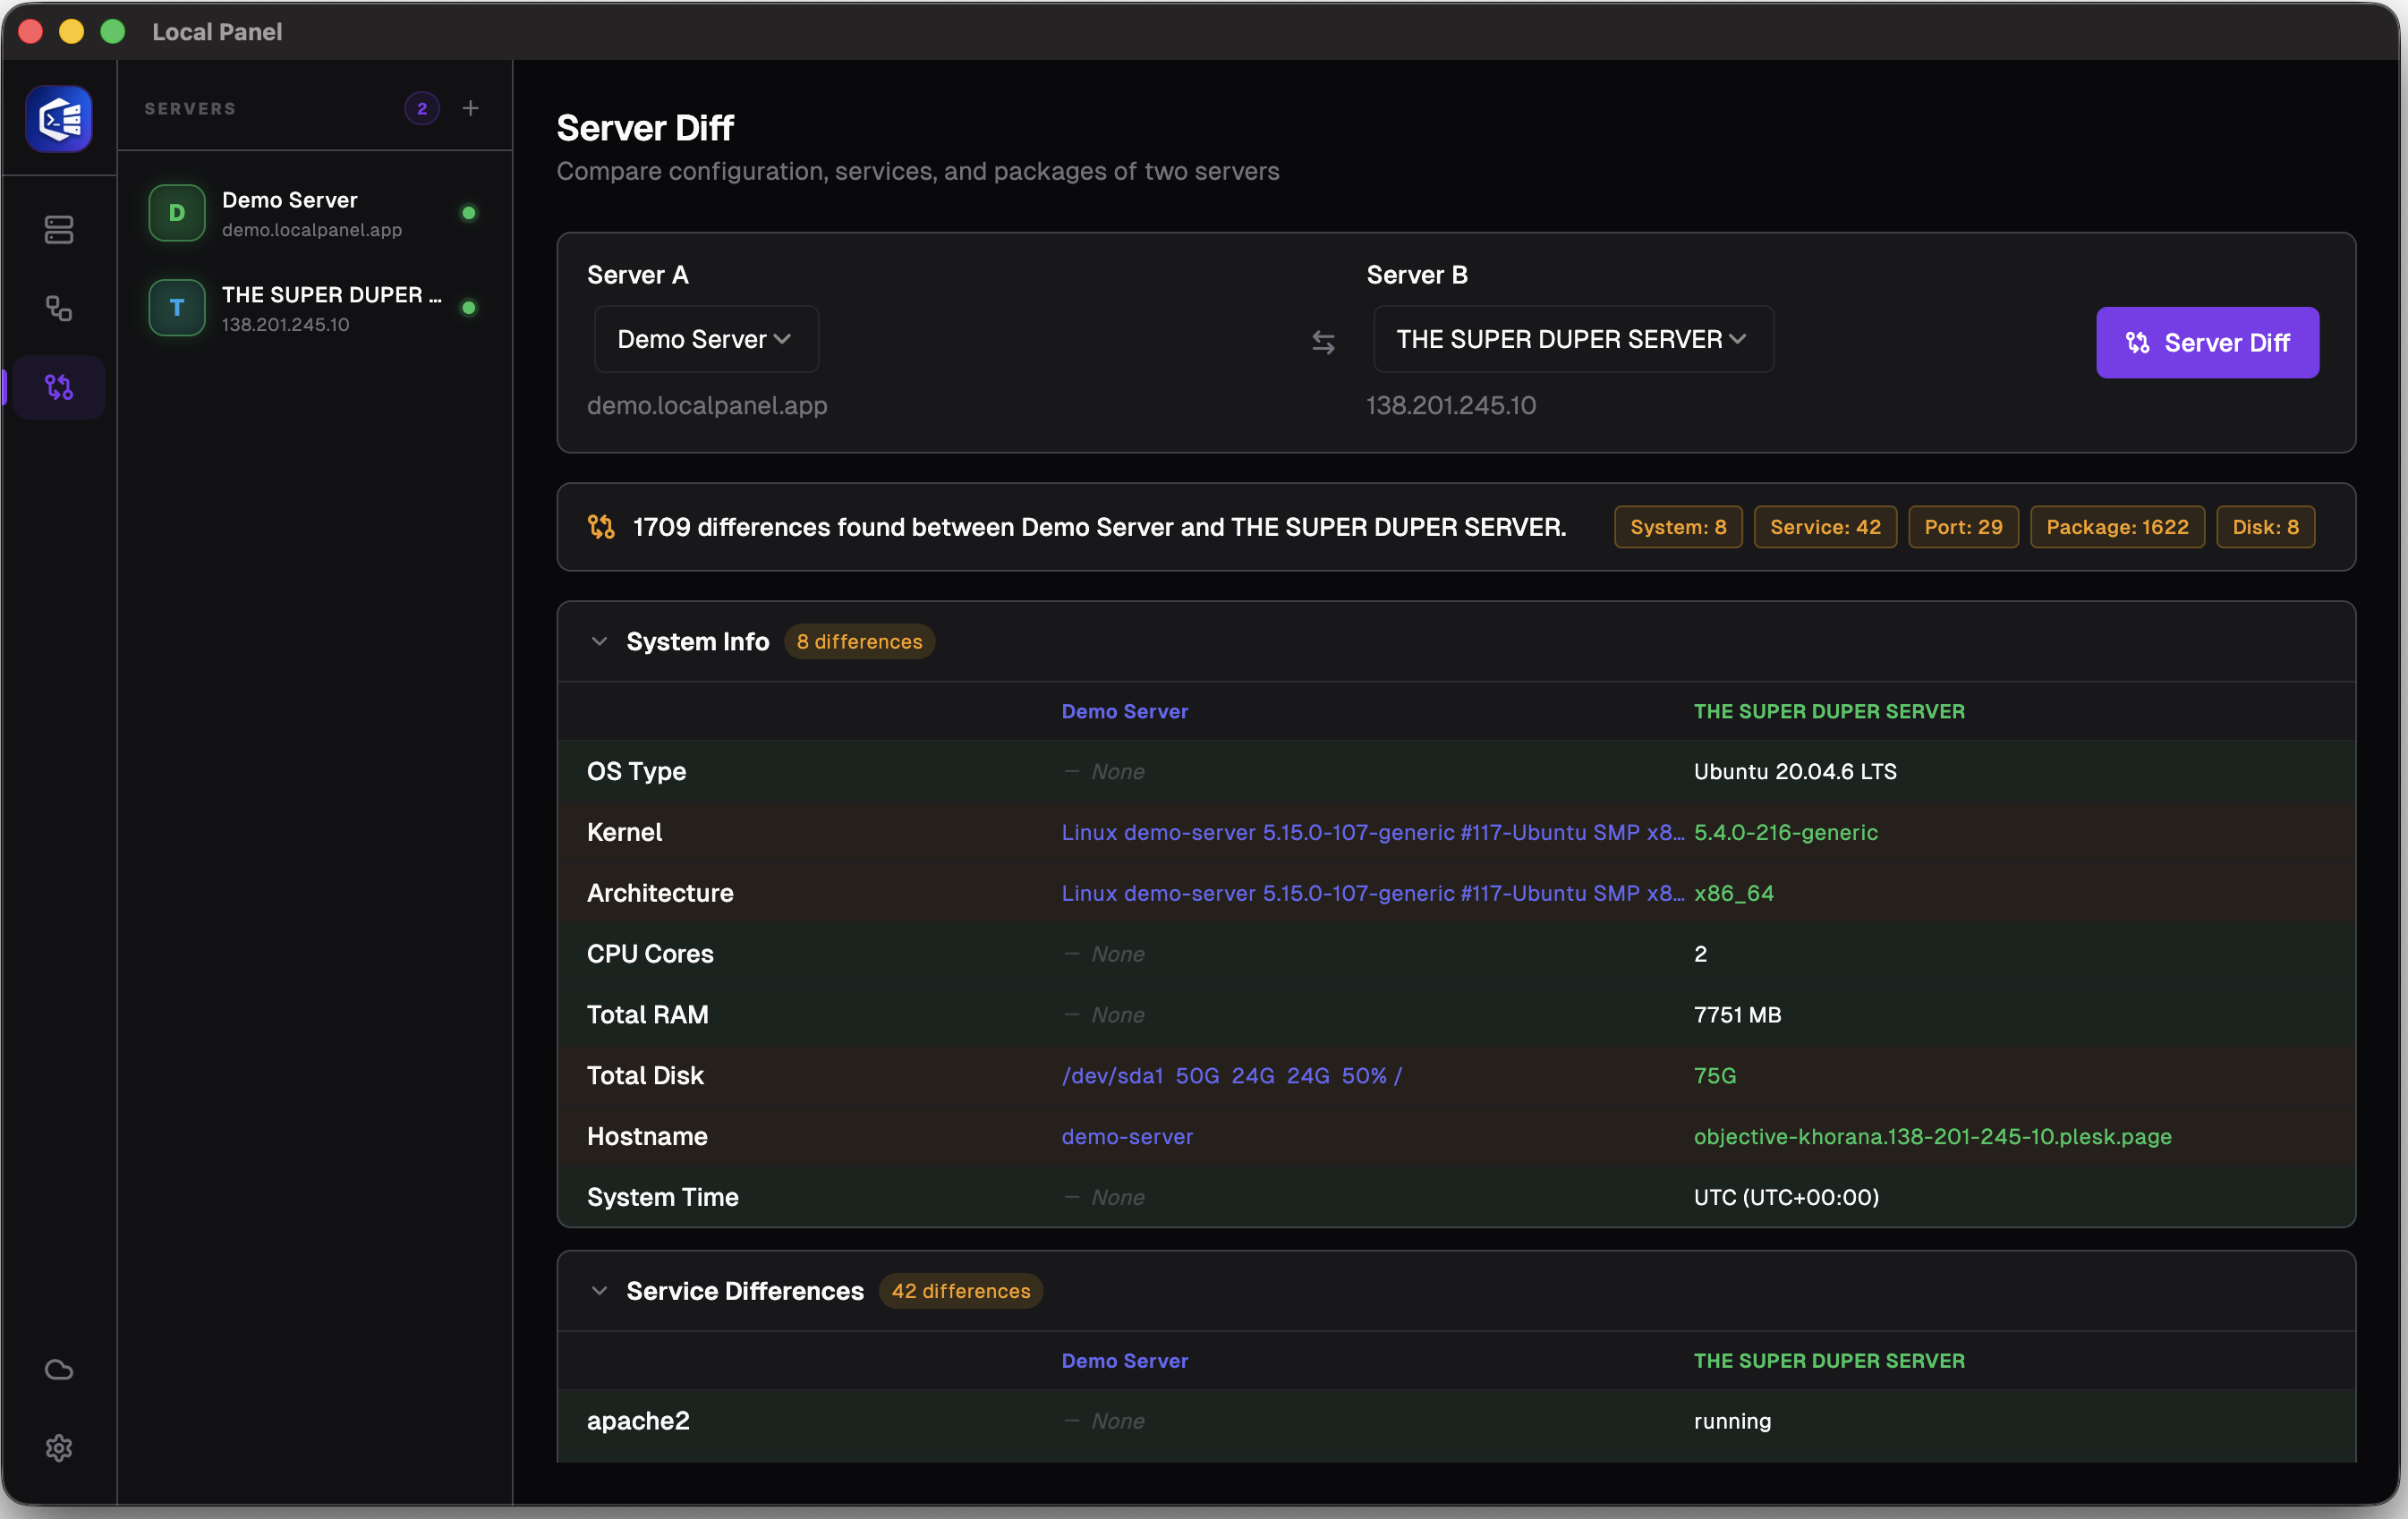Click the Total RAM row label
This screenshot has height=1519, width=2408.
pos(647,1015)
